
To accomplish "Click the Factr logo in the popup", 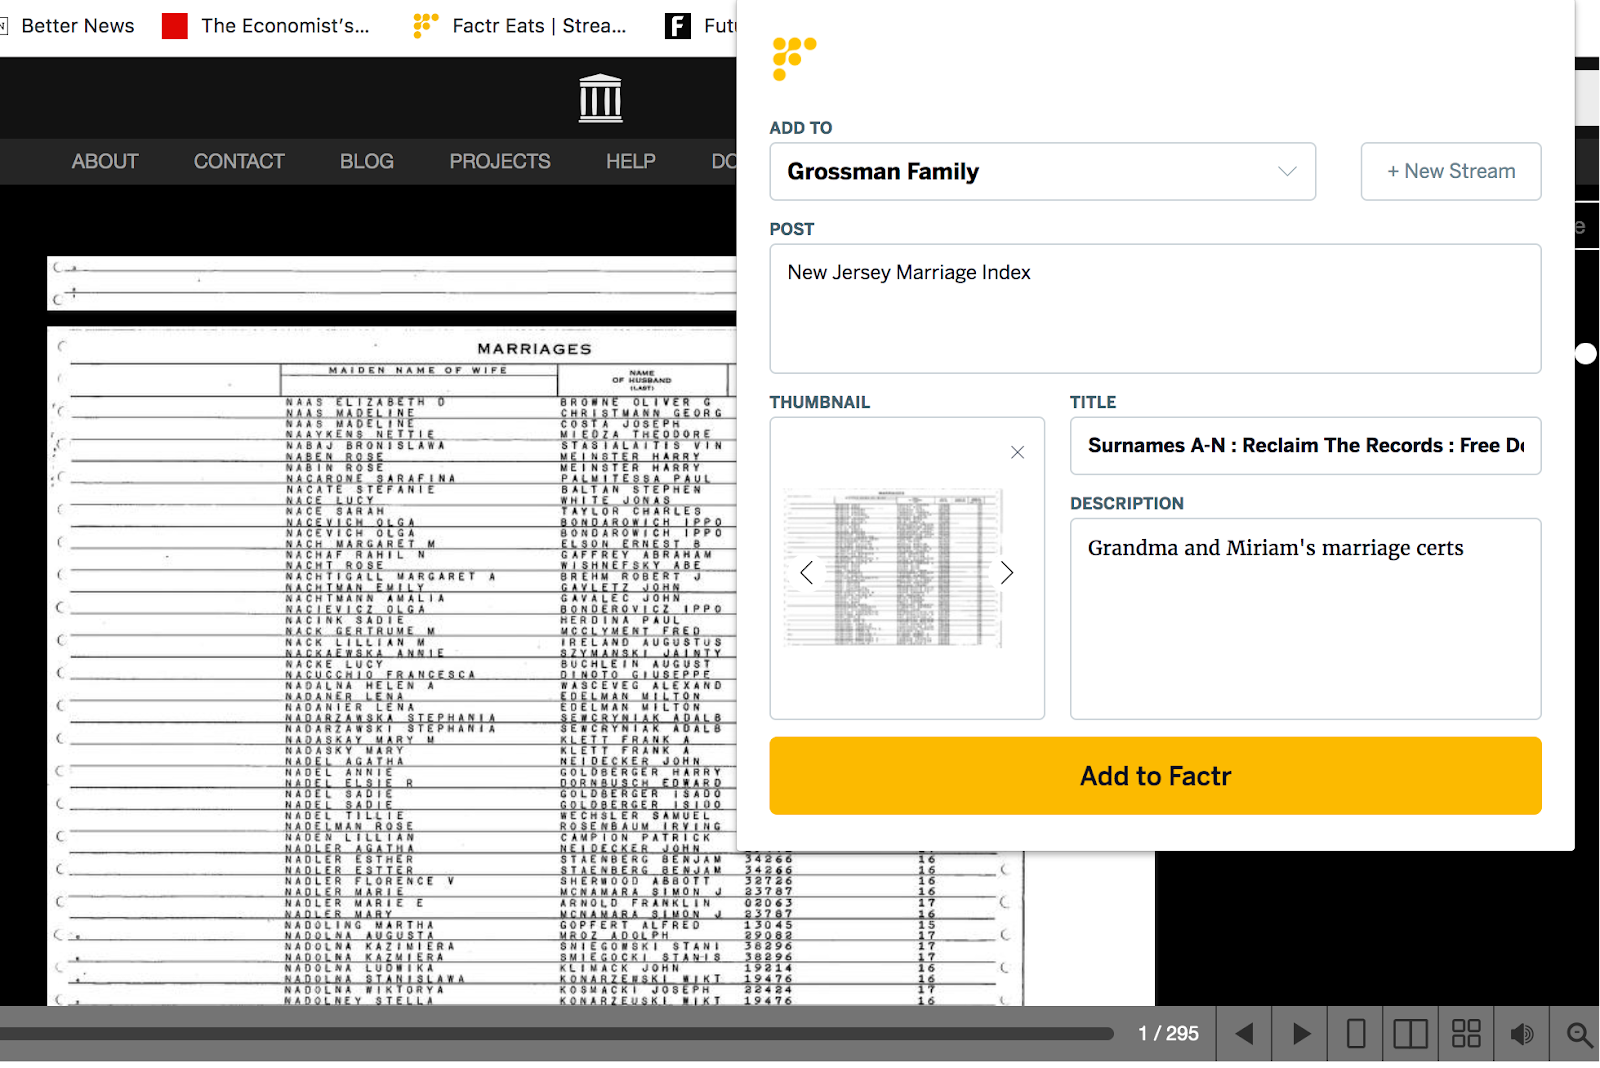I will (x=794, y=58).
